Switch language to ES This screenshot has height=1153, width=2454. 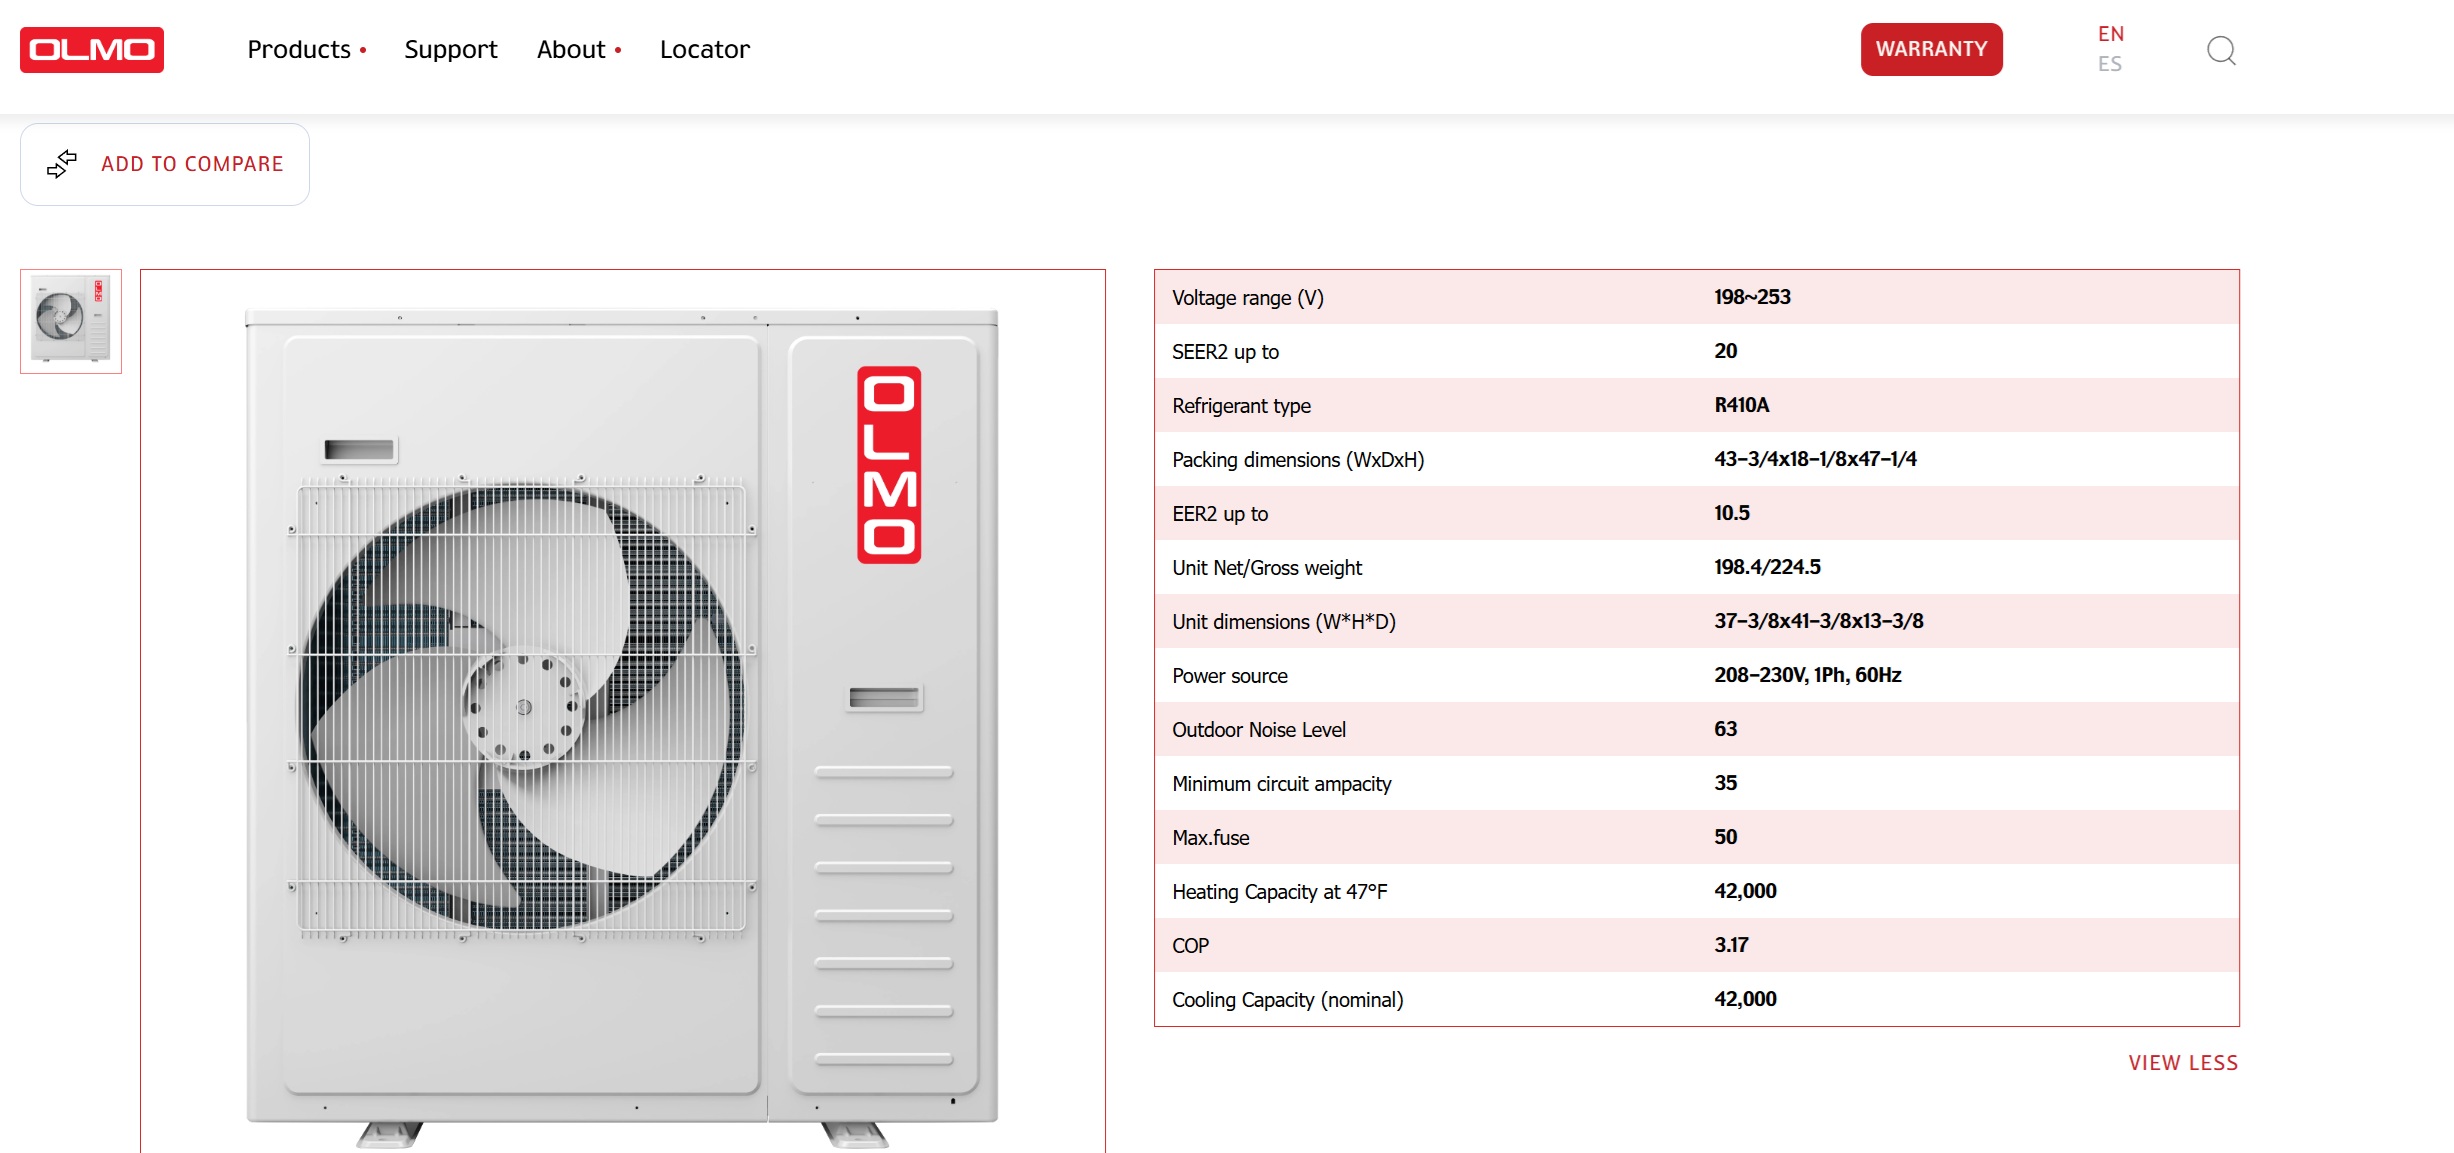pyautogui.click(x=2110, y=64)
